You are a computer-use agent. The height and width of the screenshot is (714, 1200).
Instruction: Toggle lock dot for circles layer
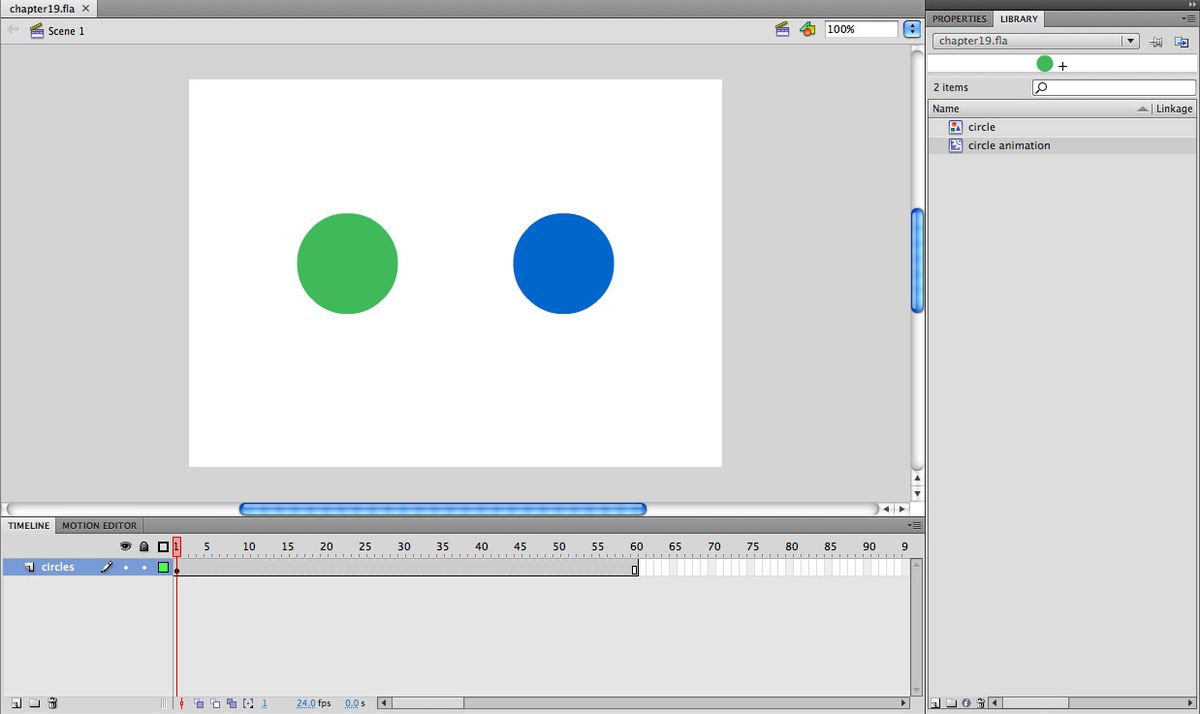click(x=144, y=568)
